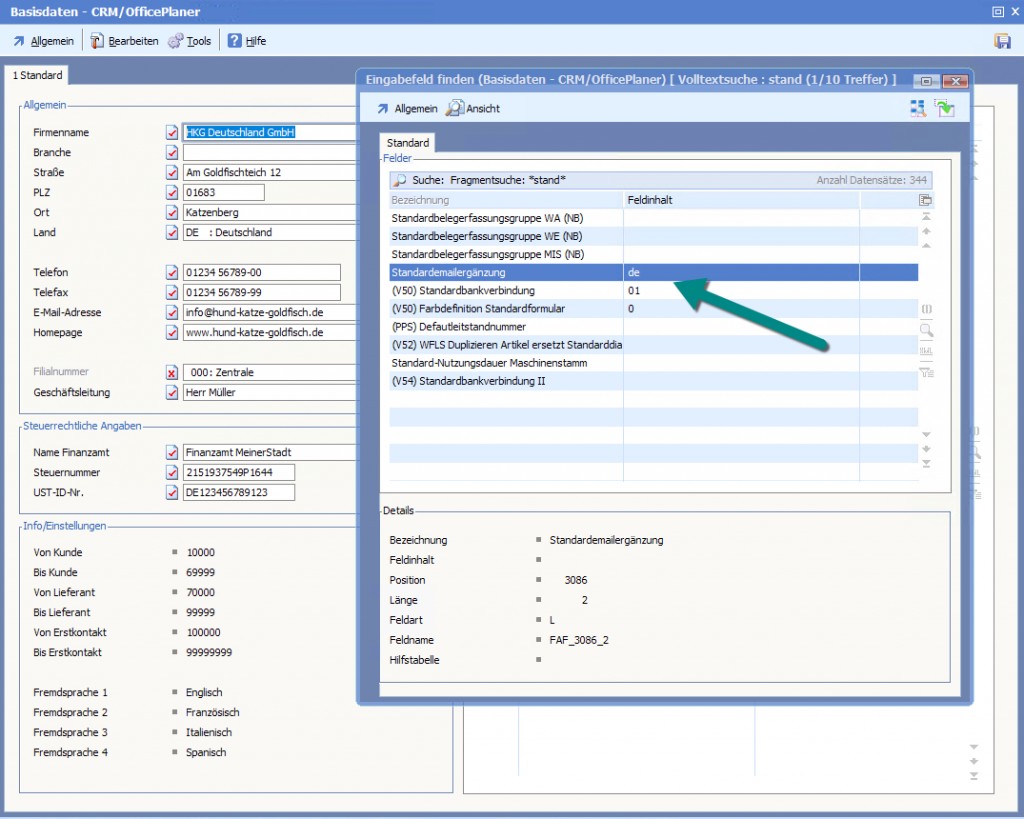Click the scroll-to-top arrow beside field list
This screenshot has height=819, width=1024.
point(926,217)
